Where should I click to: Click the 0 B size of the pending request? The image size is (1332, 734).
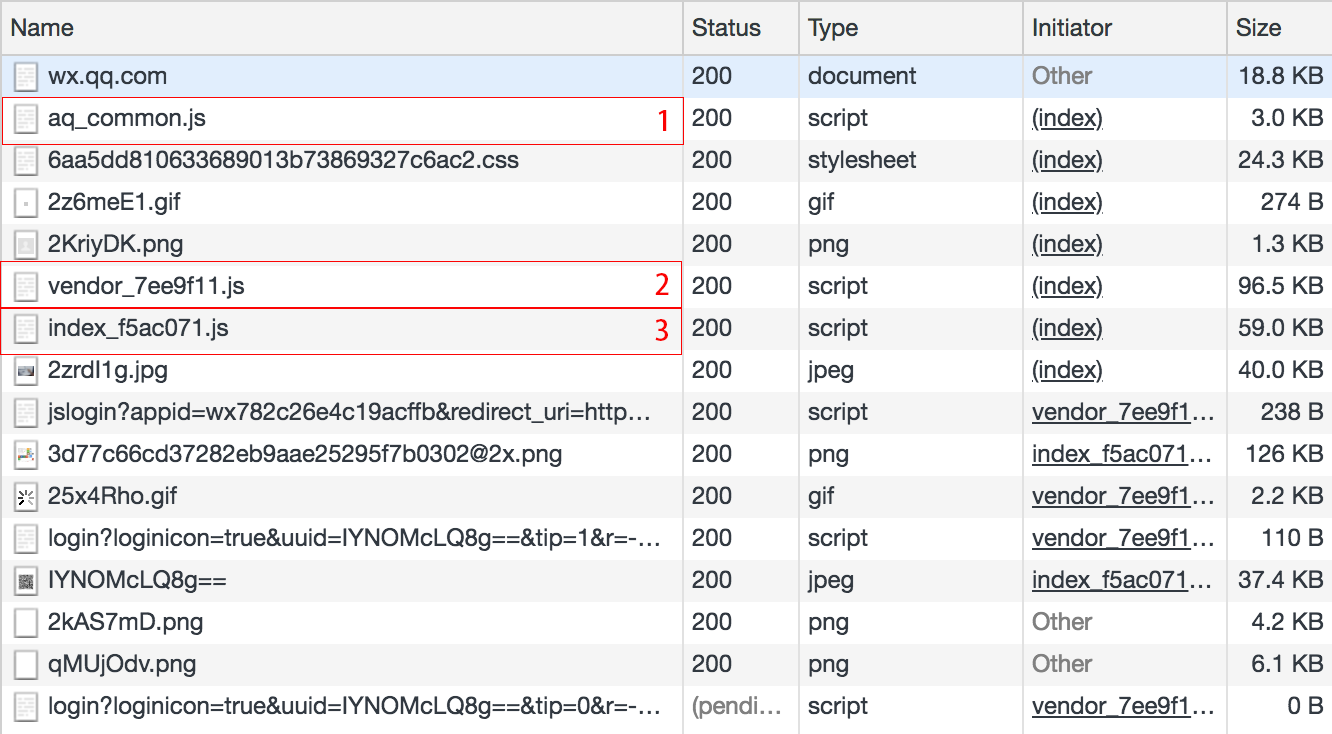point(1305,707)
